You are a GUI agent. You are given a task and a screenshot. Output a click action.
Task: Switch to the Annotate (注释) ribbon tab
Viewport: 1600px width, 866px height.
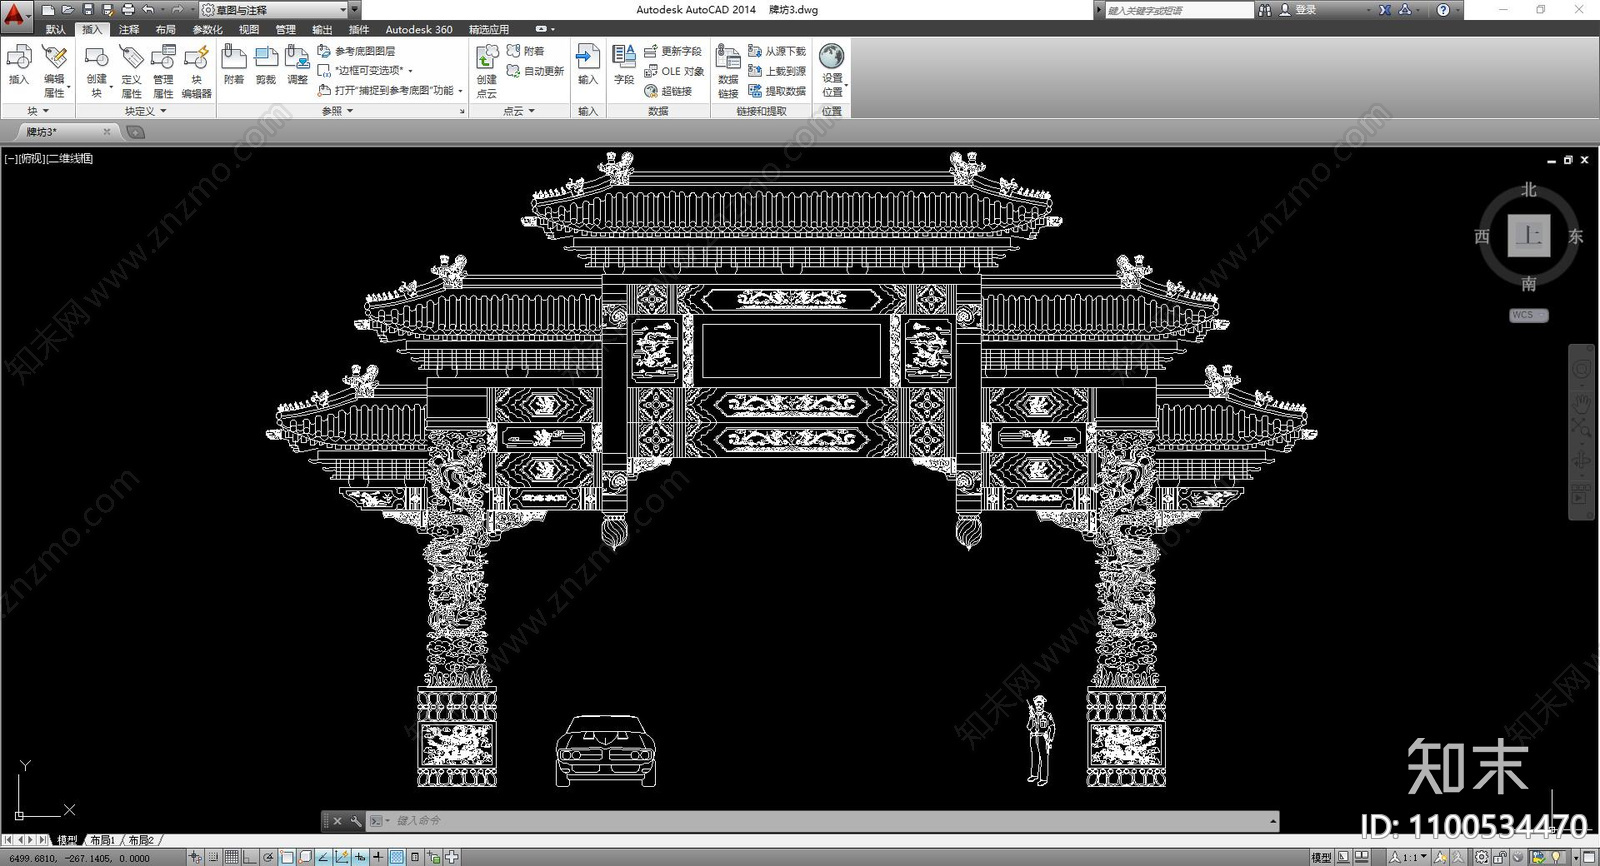point(129,29)
